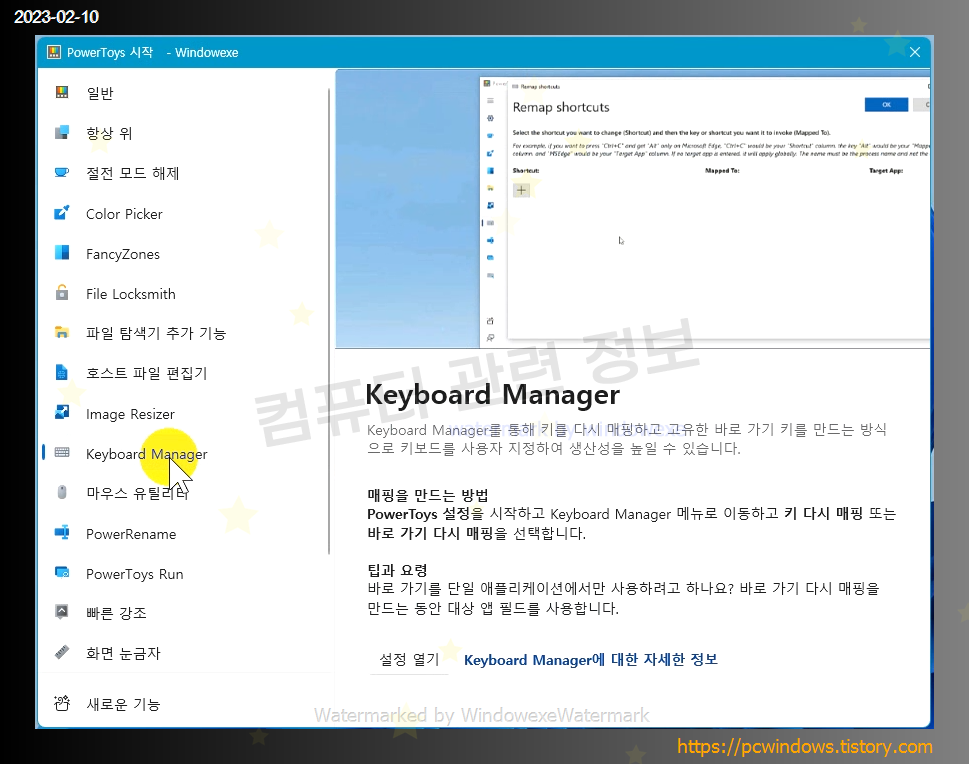Click the 화면 눈금자 ruler icon
Viewport: 969px width, 764px height.
pos(62,652)
